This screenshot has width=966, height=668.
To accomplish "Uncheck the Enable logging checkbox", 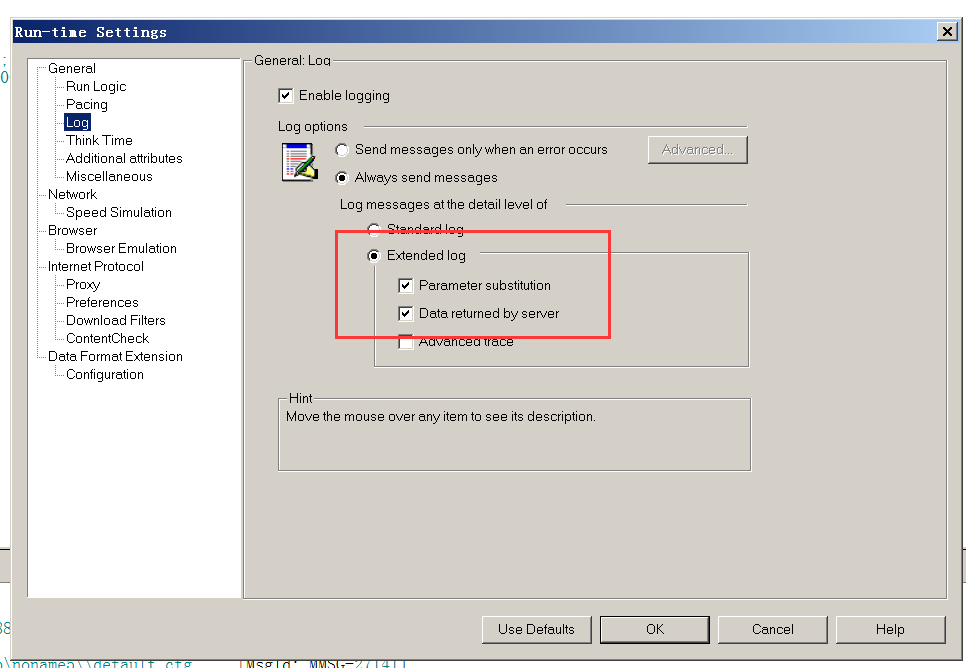I will tap(286, 96).
